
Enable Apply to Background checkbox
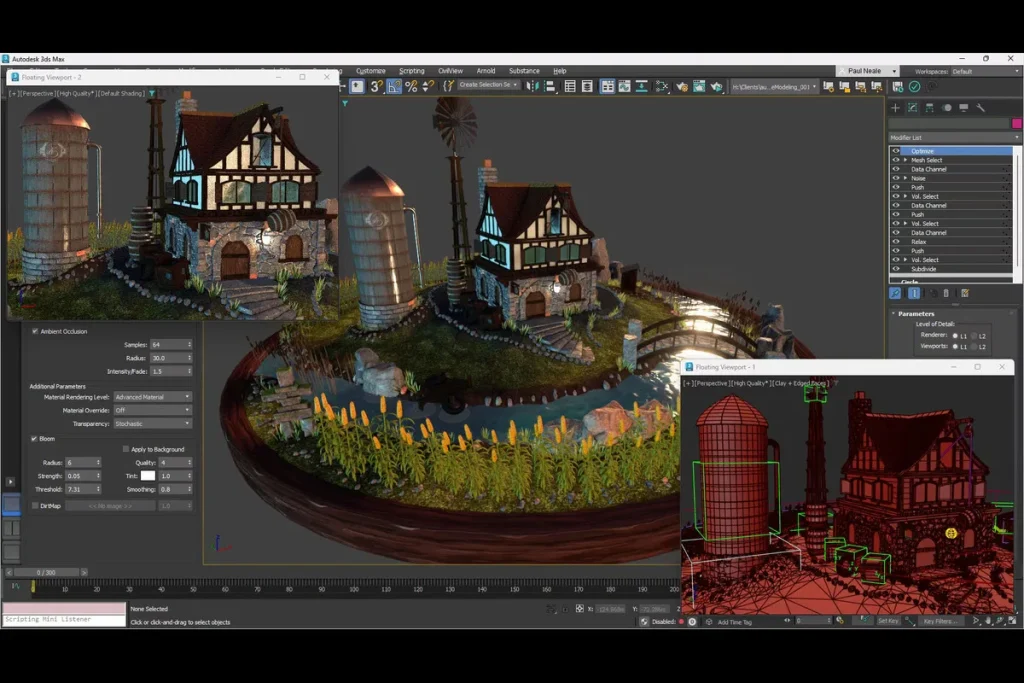click(125, 449)
